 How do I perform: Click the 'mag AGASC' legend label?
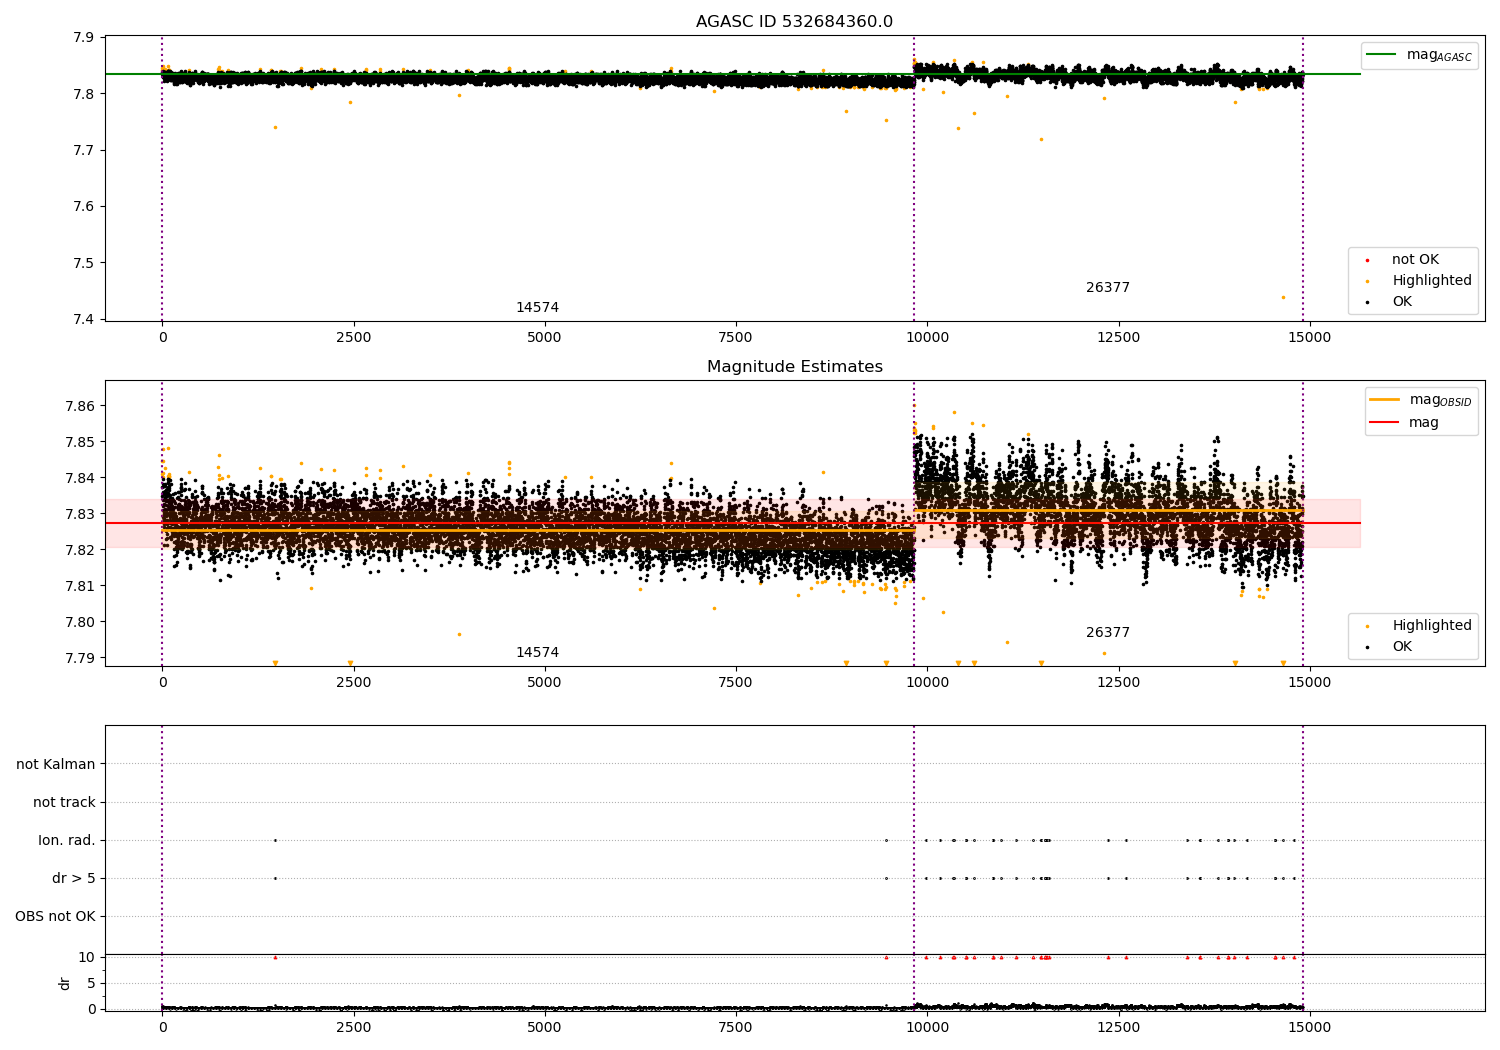(x=1439, y=55)
